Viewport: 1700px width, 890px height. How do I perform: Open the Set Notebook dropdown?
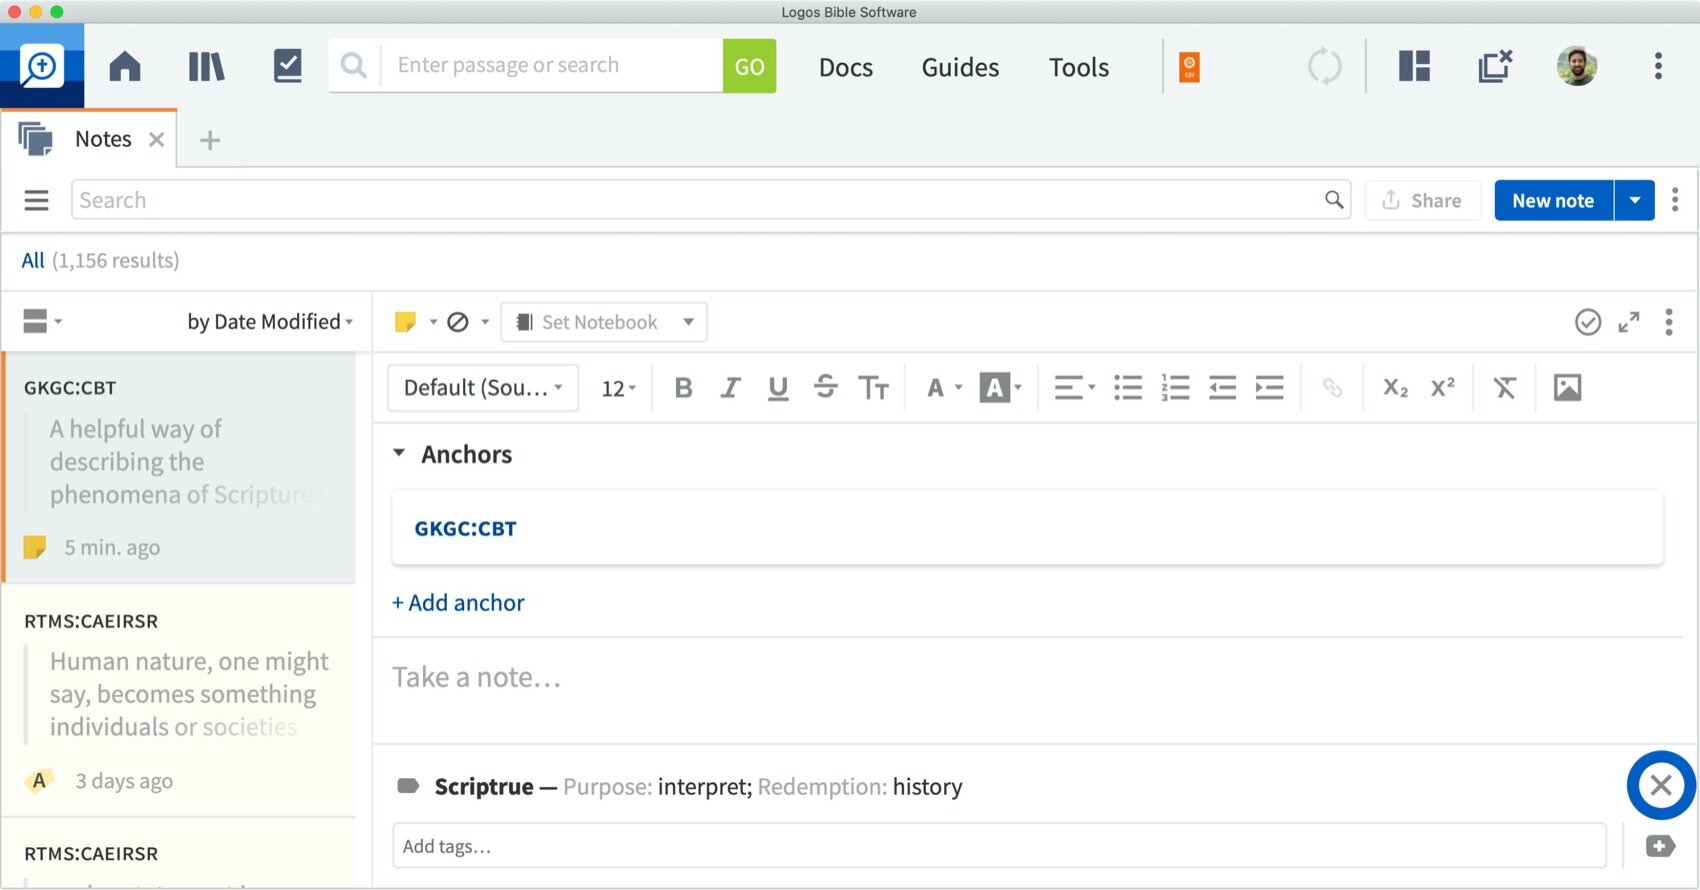point(604,322)
